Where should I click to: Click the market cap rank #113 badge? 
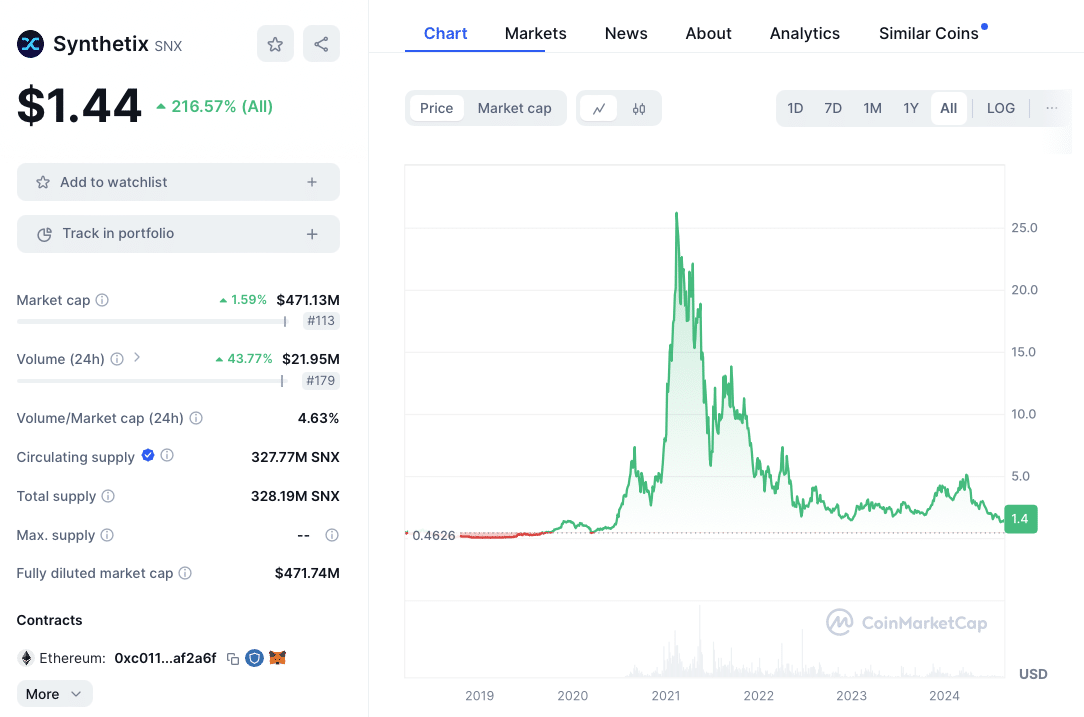[x=321, y=321]
